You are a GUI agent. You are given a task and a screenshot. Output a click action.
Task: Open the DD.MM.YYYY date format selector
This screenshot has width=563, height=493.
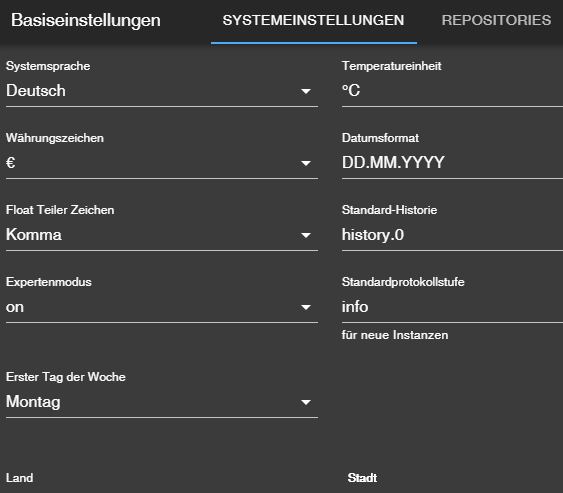(452, 163)
